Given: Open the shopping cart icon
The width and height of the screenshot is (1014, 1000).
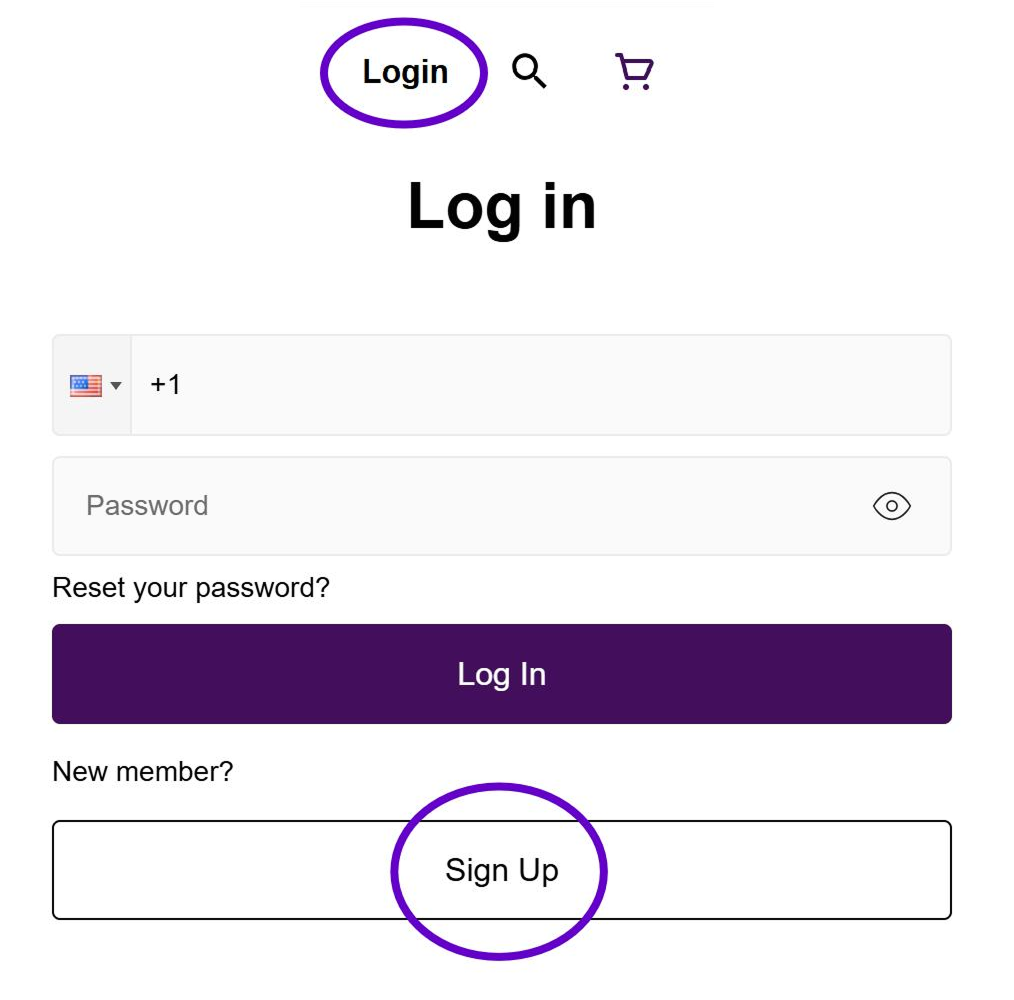Looking at the screenshot, I should click(x=634, y=72).
